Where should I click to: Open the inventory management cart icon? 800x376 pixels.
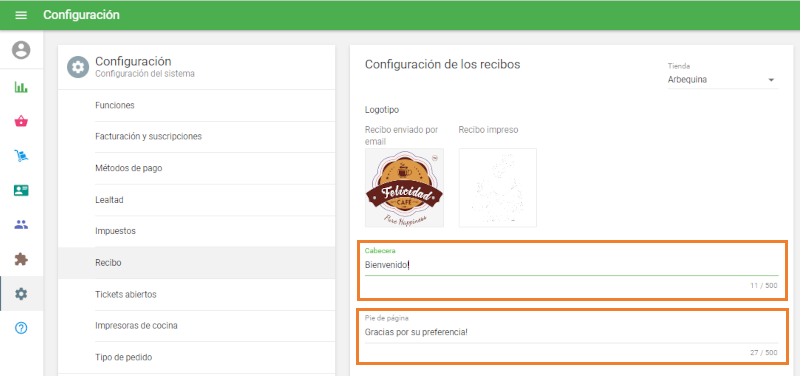[21, 156]
